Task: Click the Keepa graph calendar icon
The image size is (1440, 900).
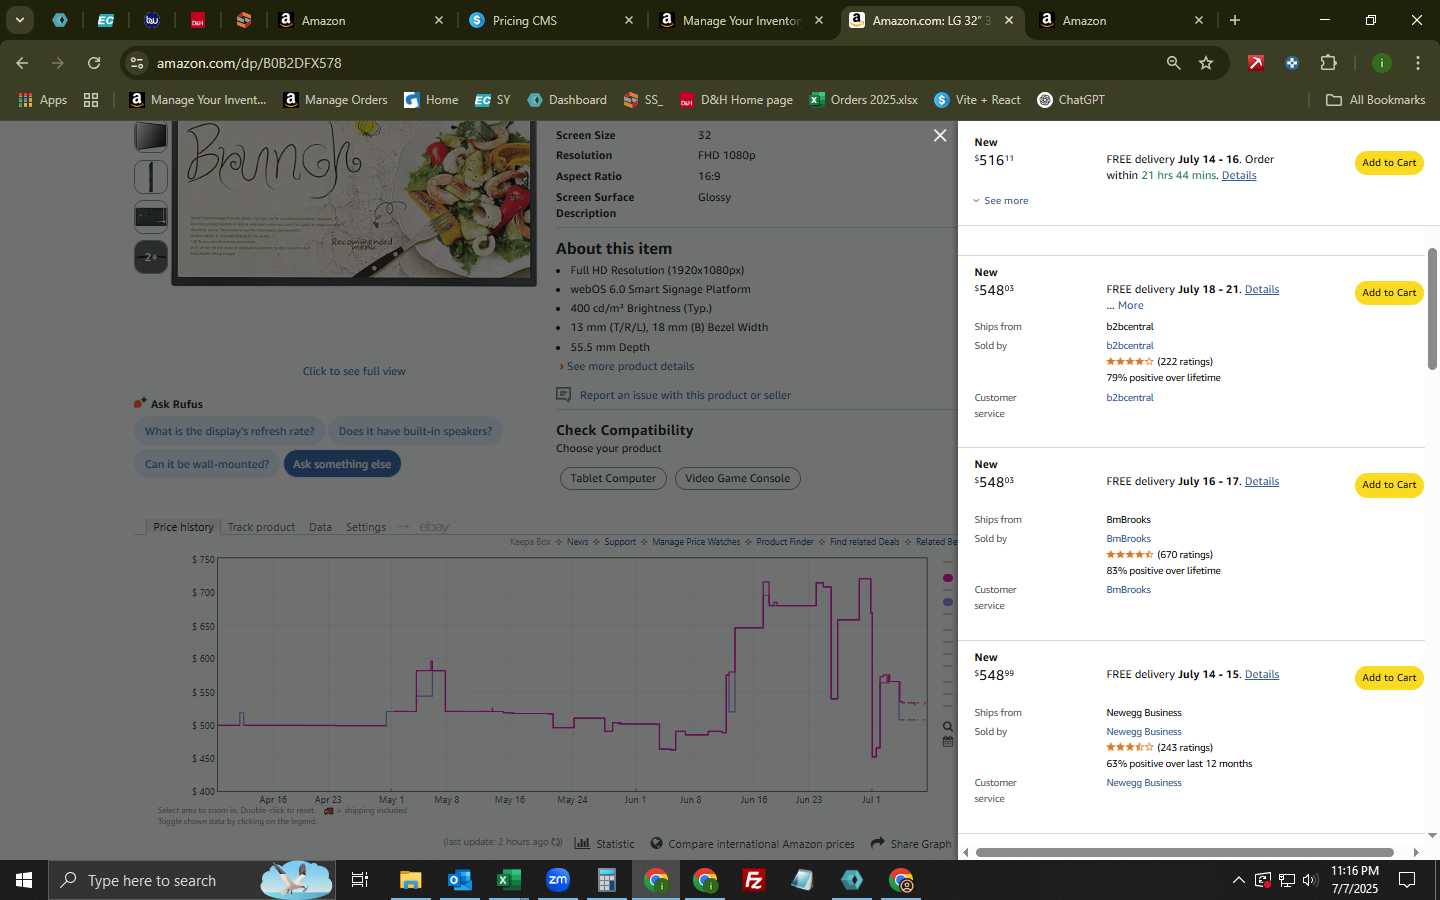Action: coord(947,742)
